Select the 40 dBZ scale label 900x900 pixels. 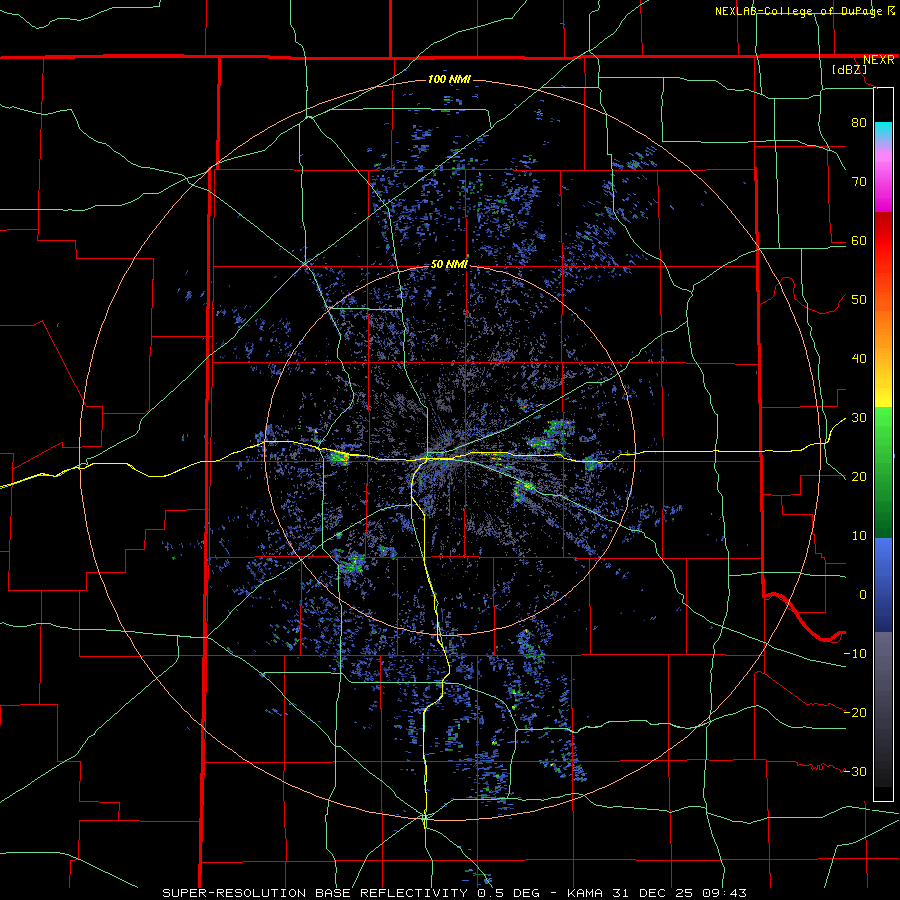(859, 359)
